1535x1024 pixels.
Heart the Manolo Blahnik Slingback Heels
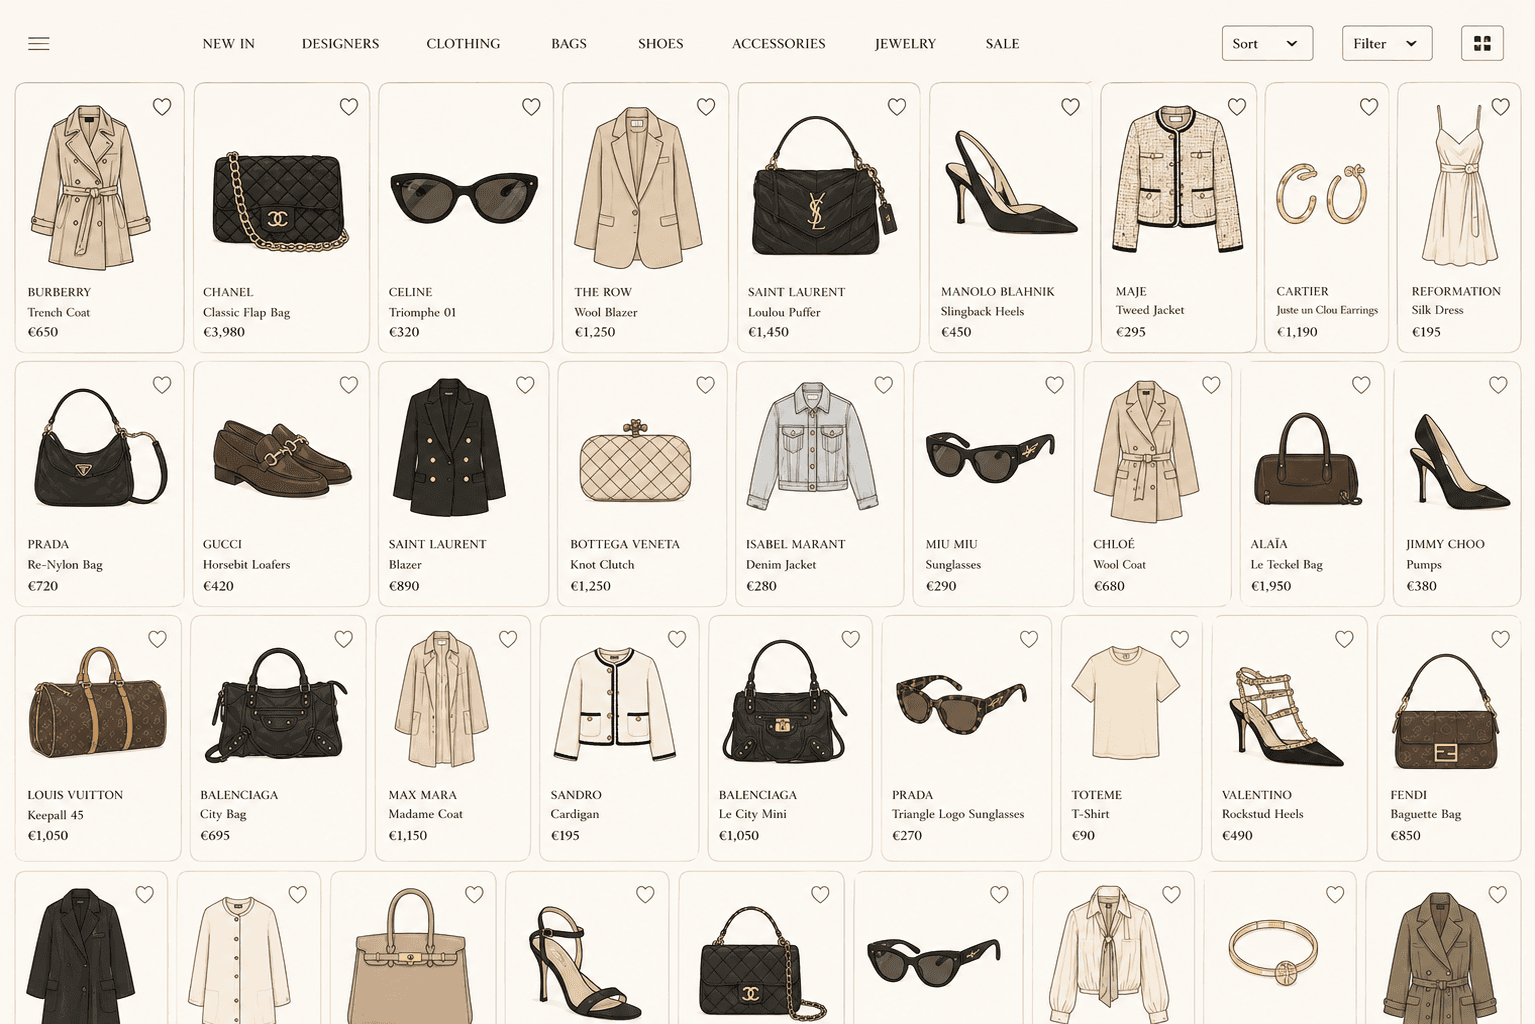tap(1070, 107)
